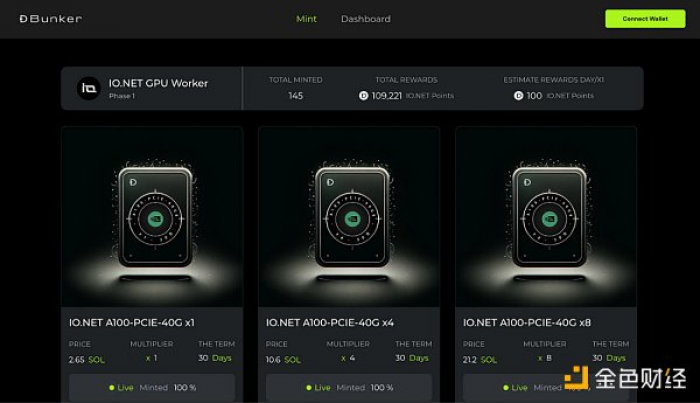Click the 100 estimate rewards value
Viewport: 700px width, 403px height.
(x=534, y=96)
